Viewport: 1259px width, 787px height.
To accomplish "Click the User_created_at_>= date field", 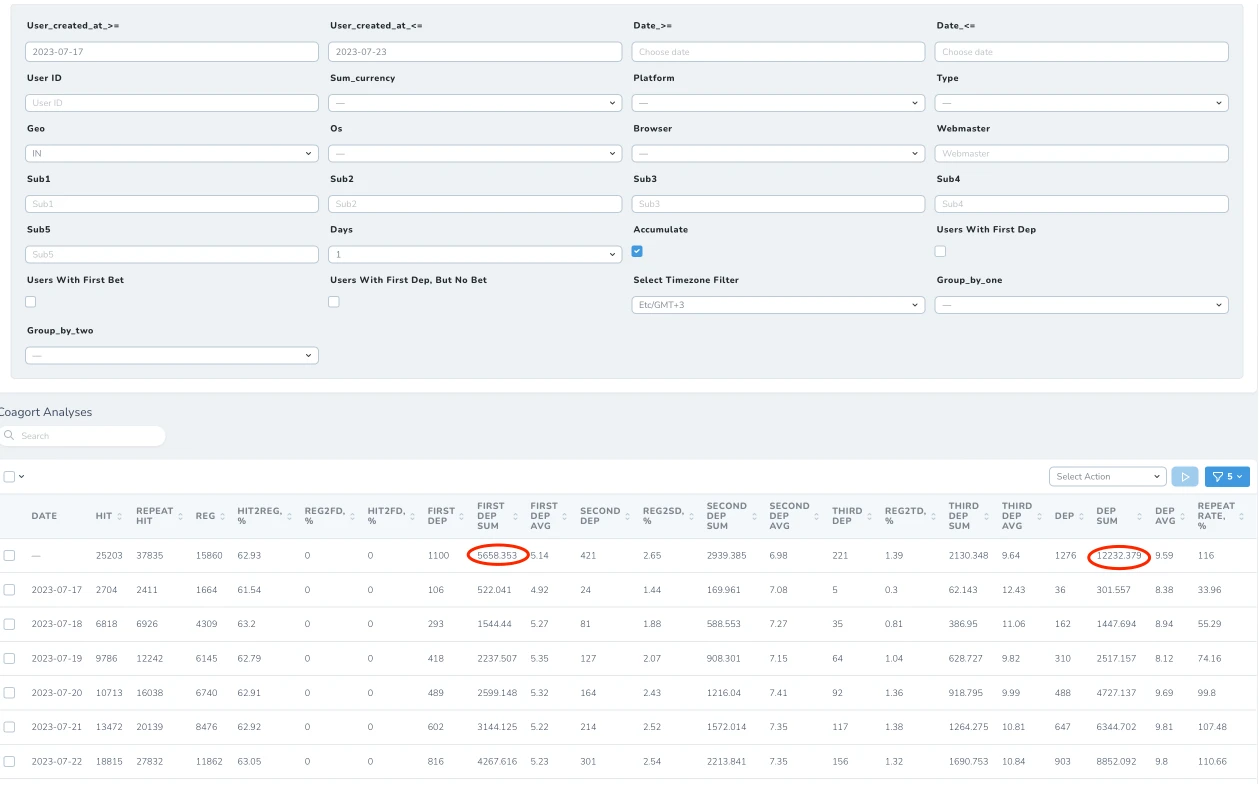I will point(171,52).
